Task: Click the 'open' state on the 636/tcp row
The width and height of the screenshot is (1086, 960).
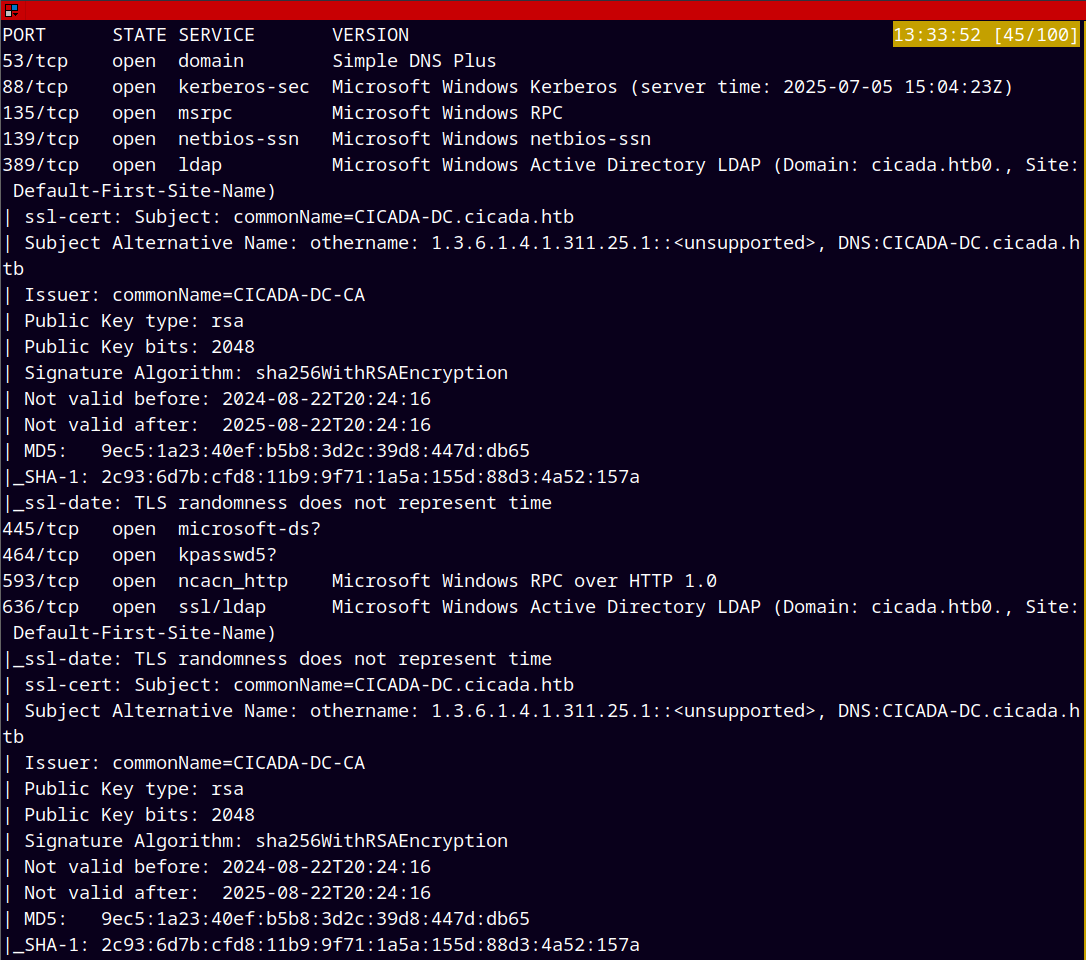Action: pyautogui.click(x=134, y=607)
